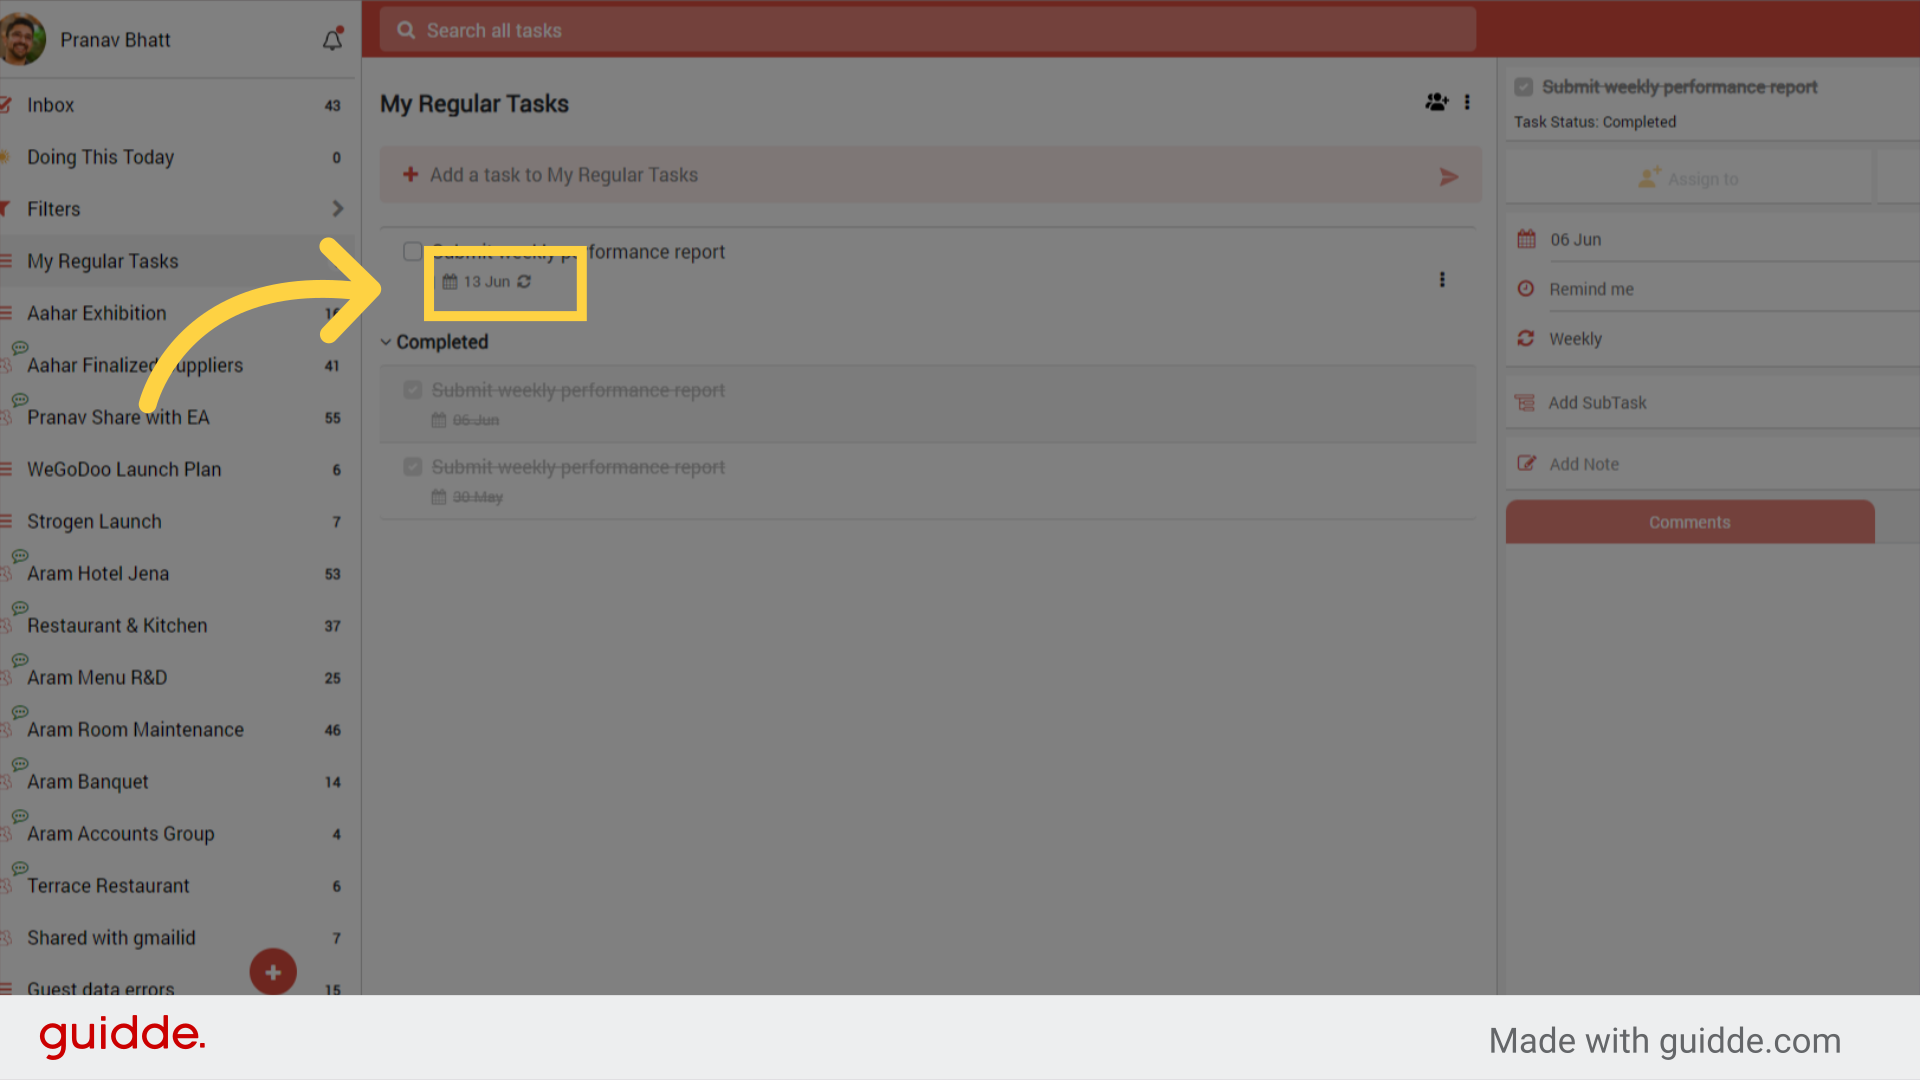
Task: Click the Weekly recurrence label in right panel
Action: [x=1576, y=338]
